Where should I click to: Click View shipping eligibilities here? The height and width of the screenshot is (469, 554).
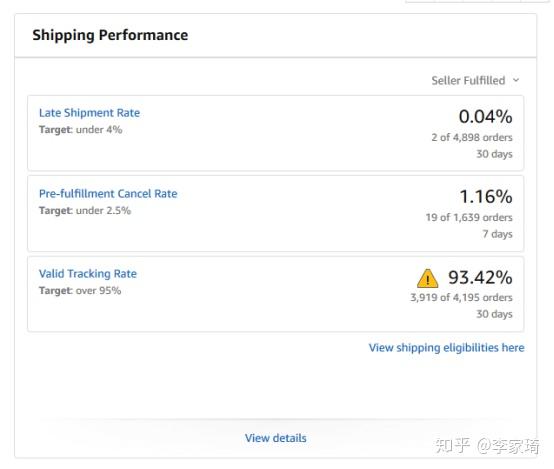click(x=447, y=348)
